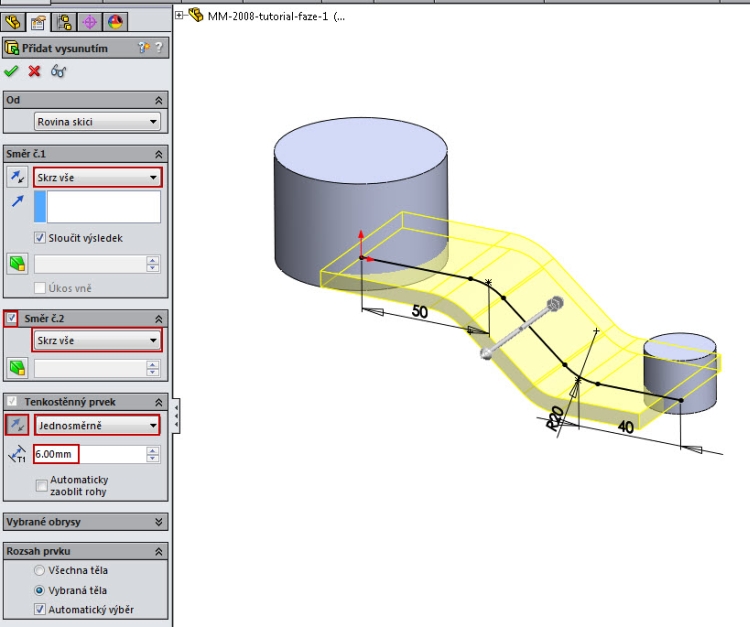
Task: Click the 50 dimension in sketch
Action: pyautogui.click(x=419, y=312)
